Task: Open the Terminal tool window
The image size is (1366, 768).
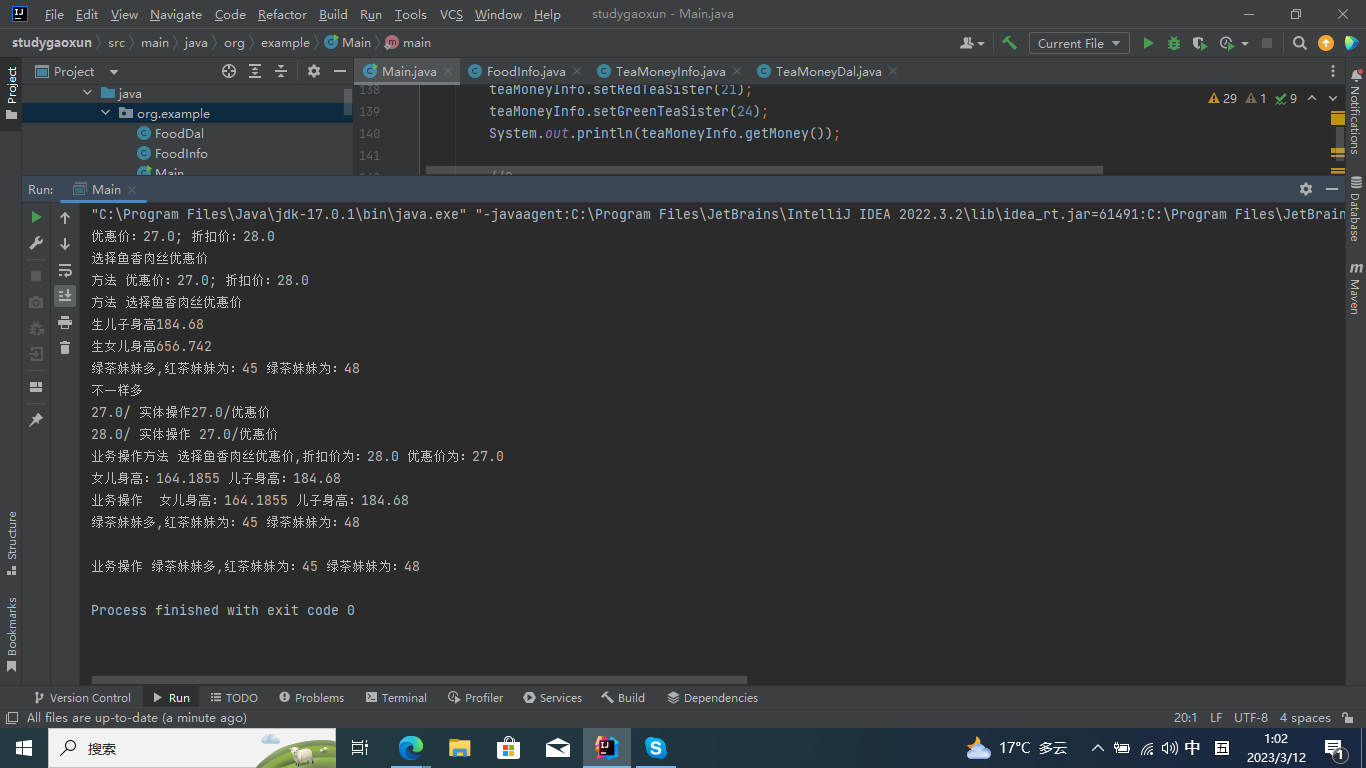Action: [x=396, y=697]
